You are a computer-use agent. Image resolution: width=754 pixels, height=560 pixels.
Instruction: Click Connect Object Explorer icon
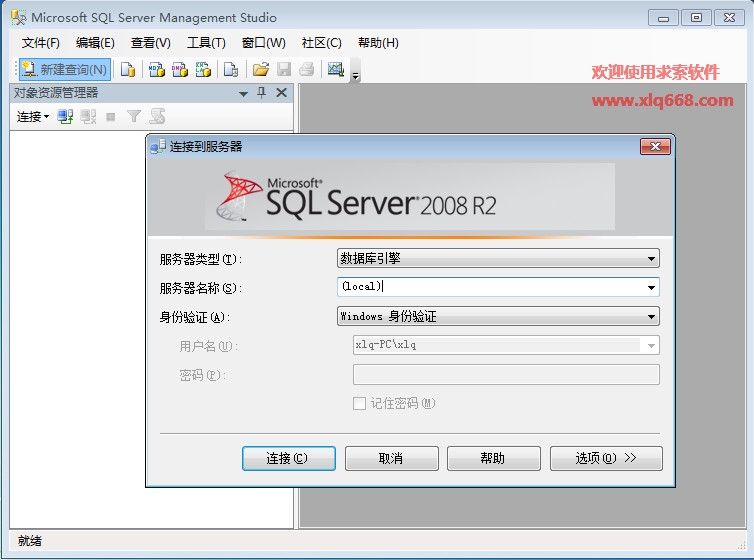(x=65, y=116)
